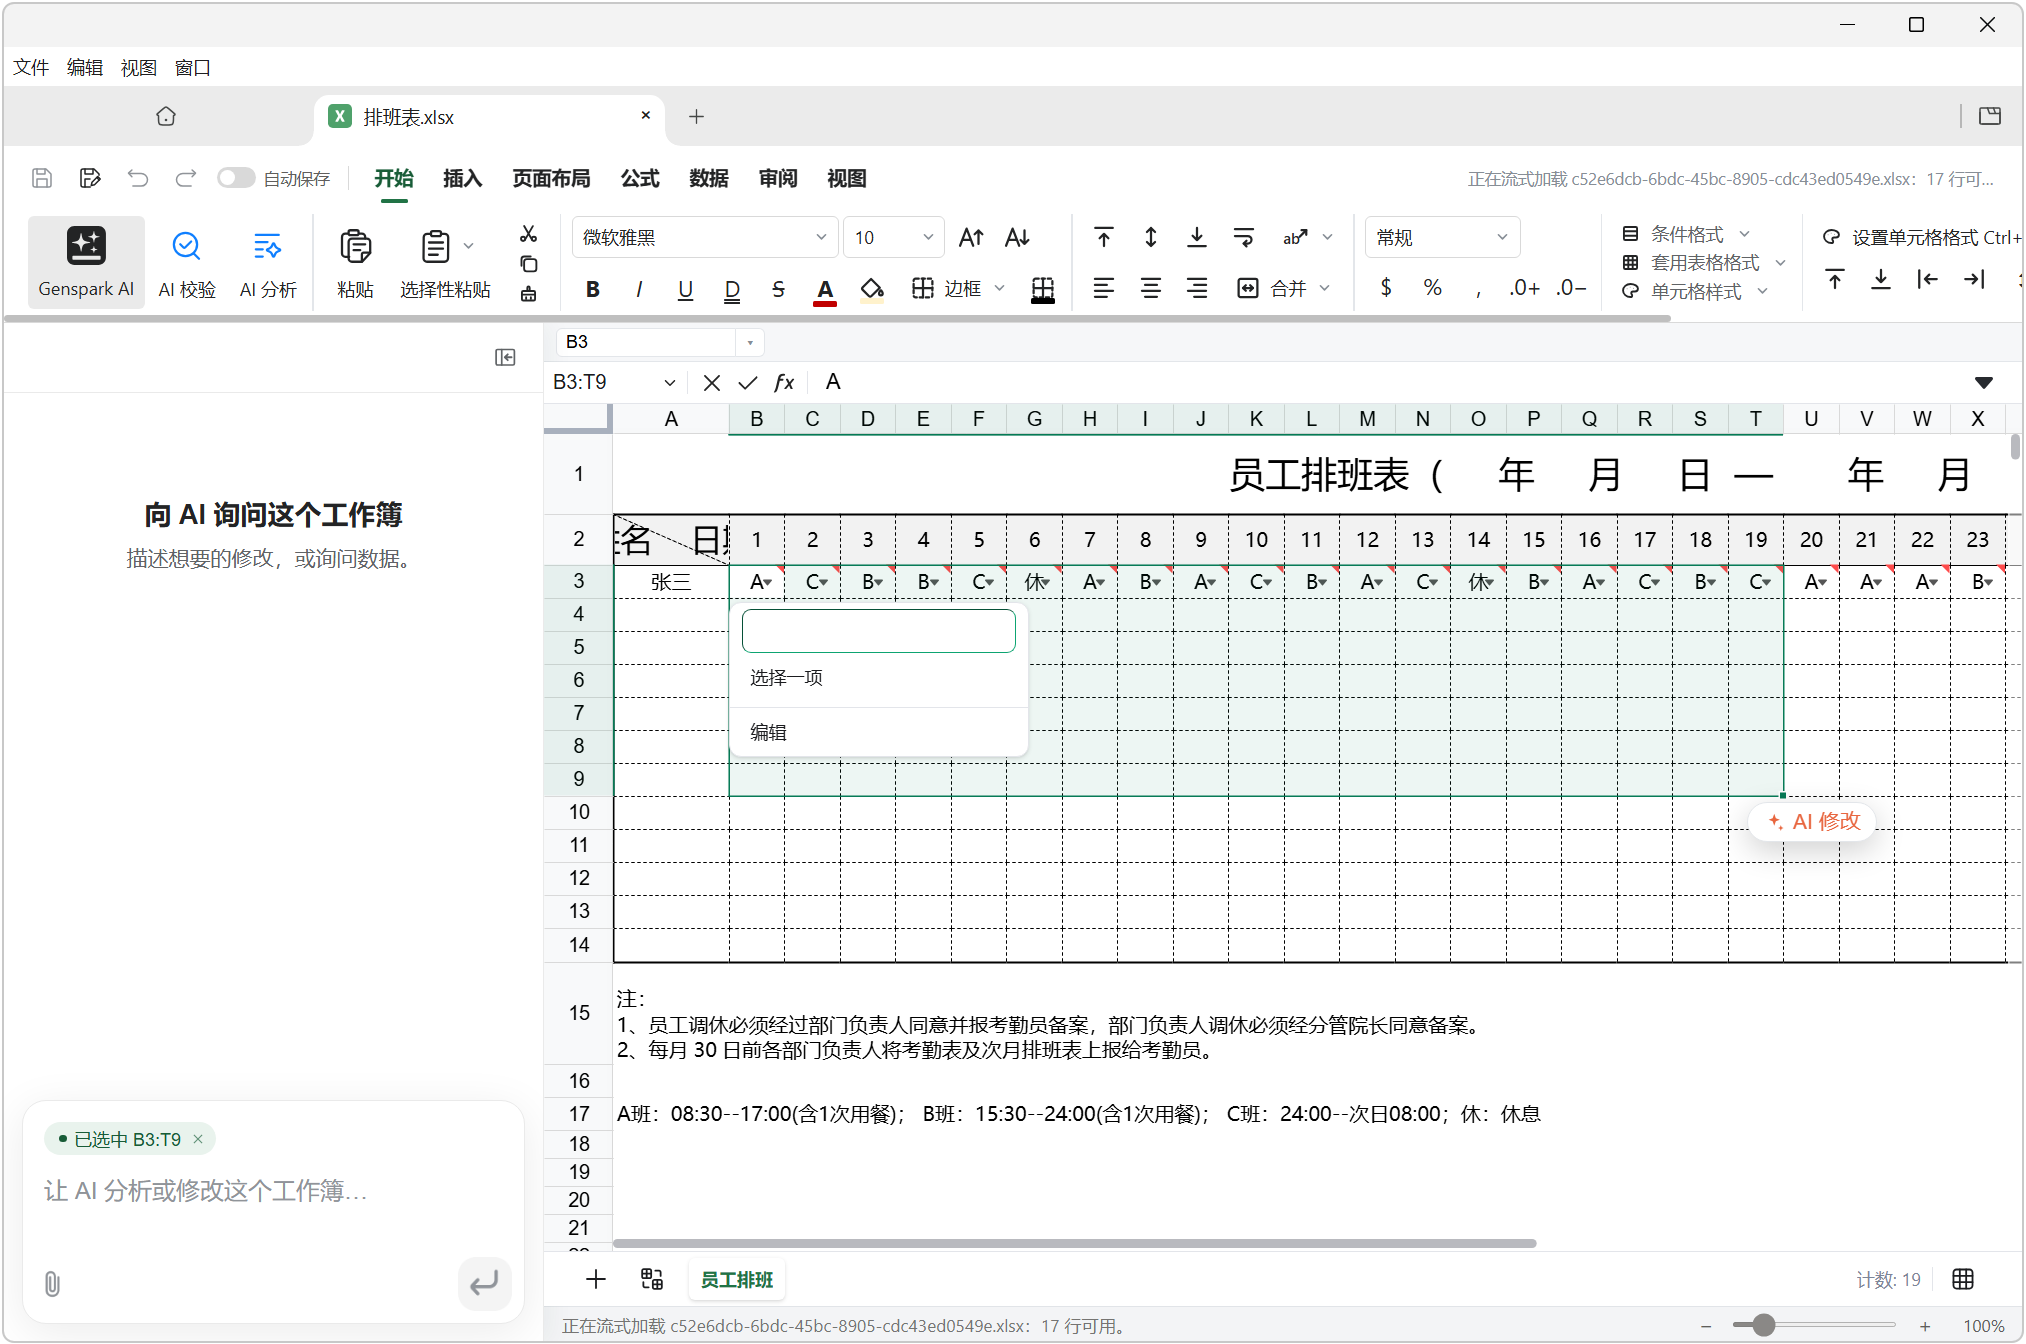2026x1344 pixels.
Task: Expand 单元格样式 dropdown
Action: 1762,292
